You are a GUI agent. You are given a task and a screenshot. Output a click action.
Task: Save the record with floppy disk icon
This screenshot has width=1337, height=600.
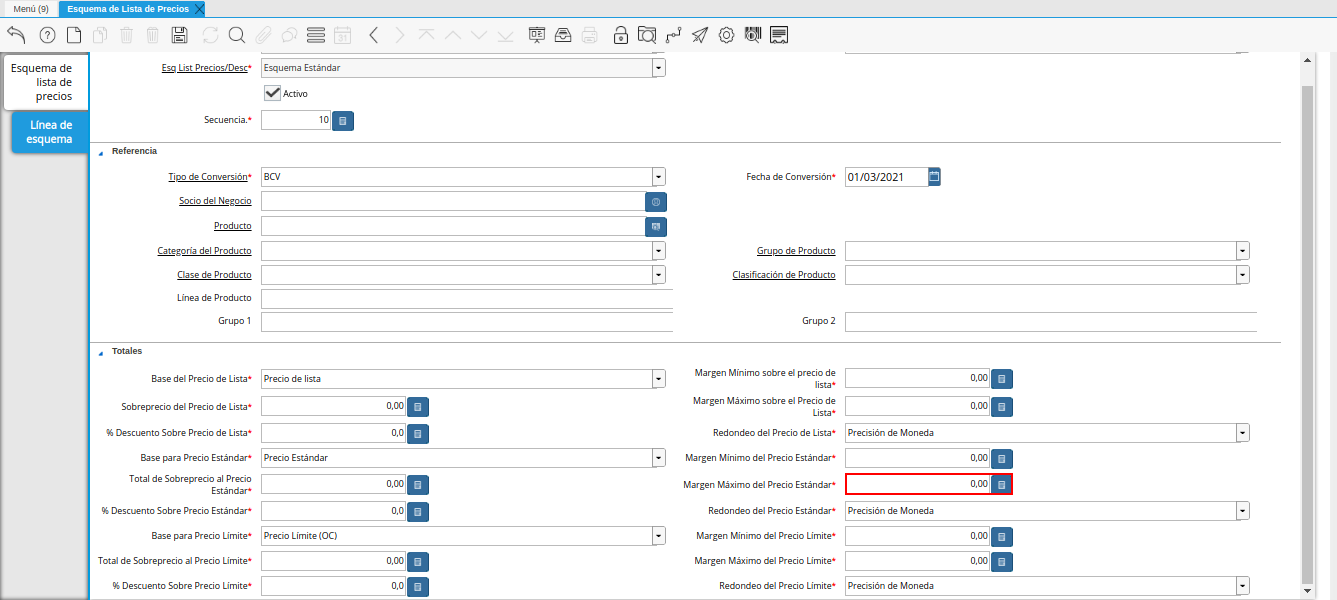point(180,35)
